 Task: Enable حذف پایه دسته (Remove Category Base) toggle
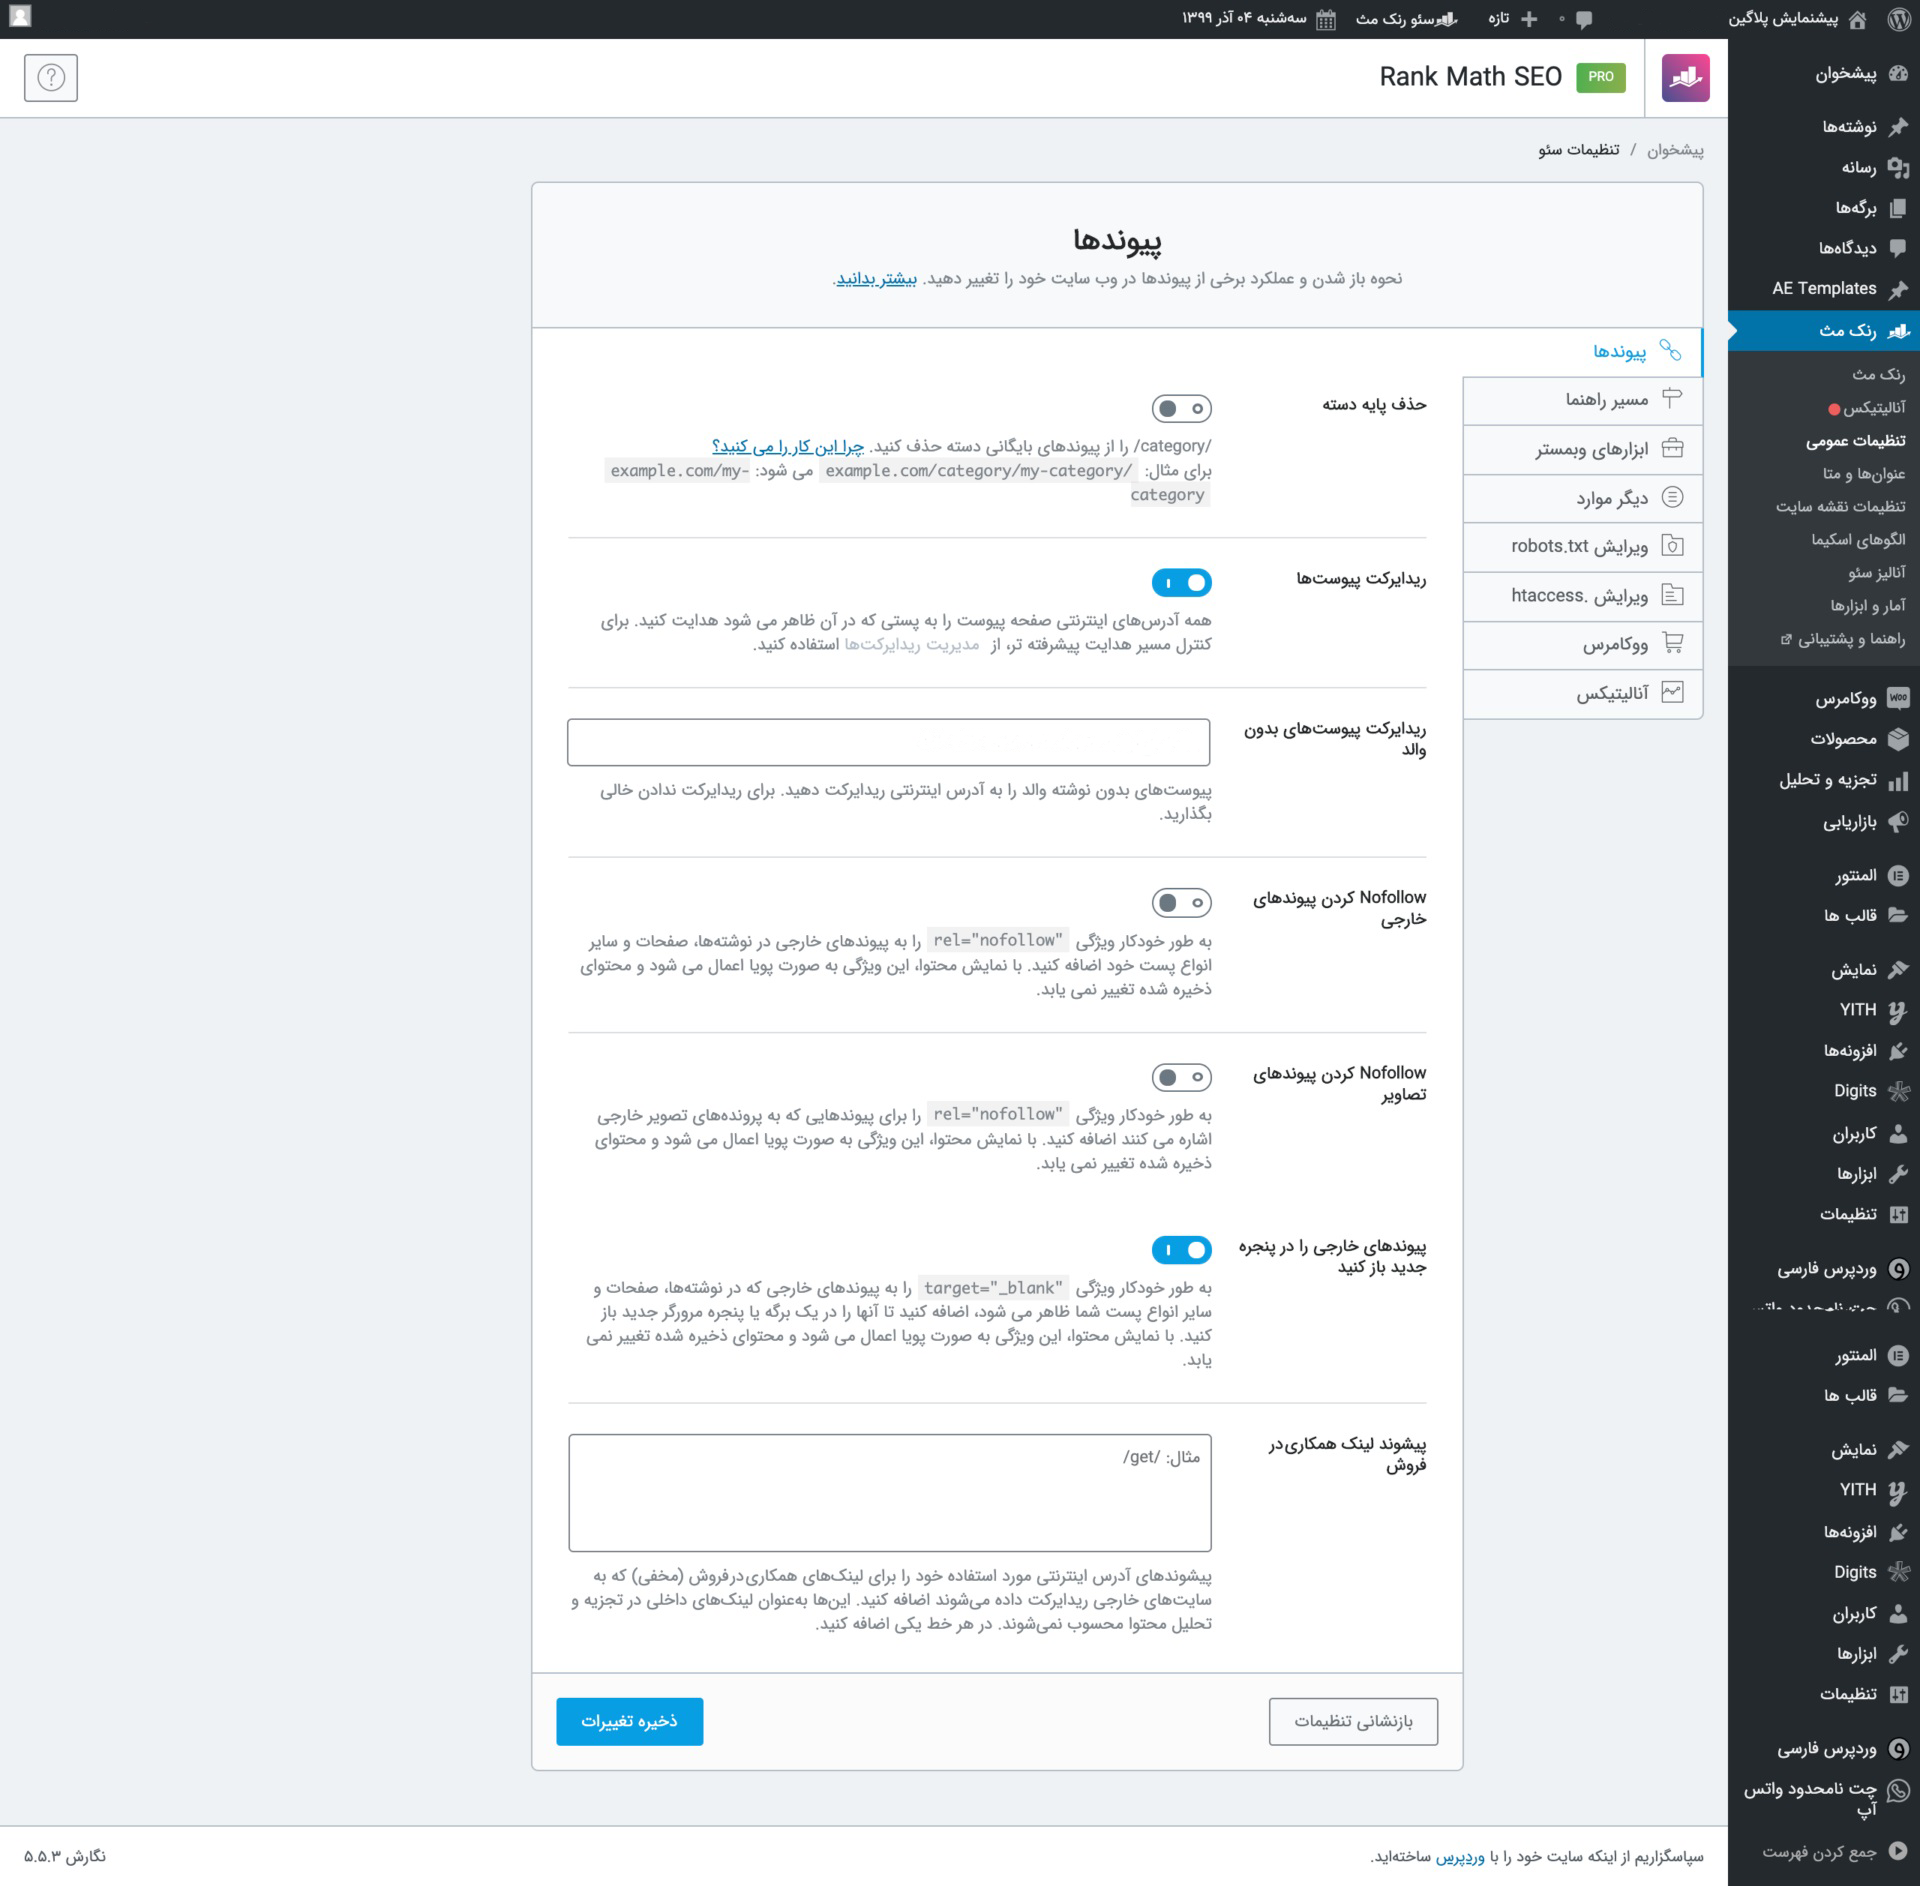coord(1183,406)
